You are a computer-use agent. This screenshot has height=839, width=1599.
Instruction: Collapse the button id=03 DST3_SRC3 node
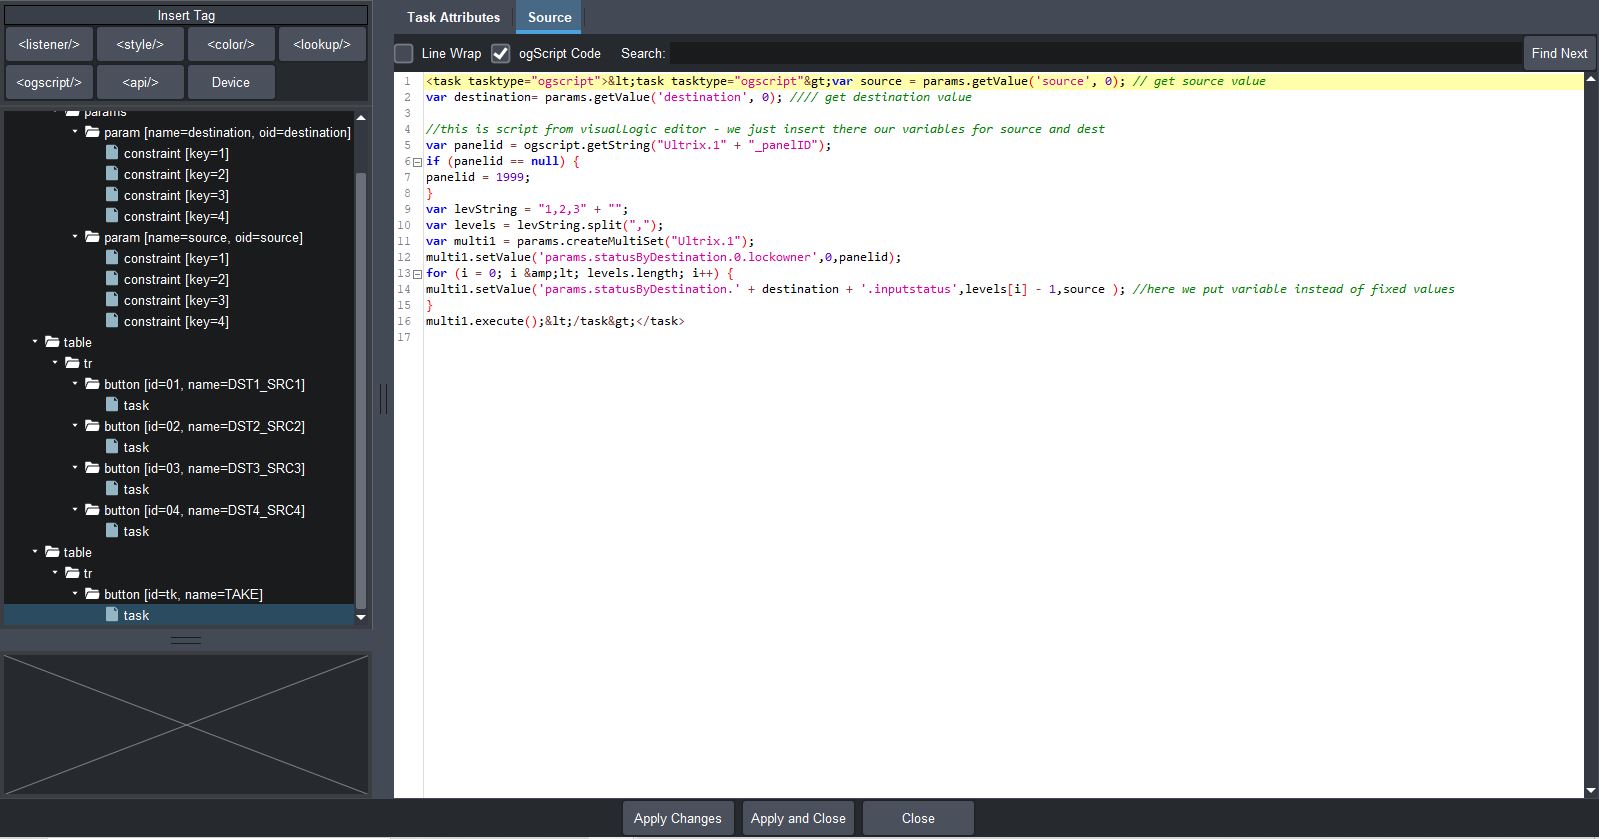75,468
